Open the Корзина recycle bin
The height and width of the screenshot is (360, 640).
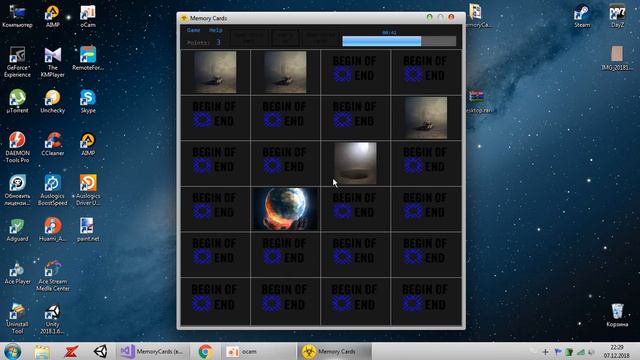pos(617,315)
